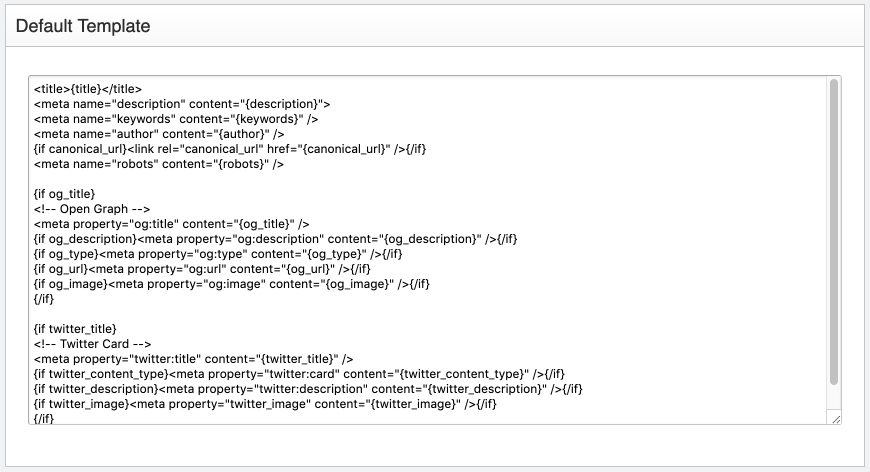
Task: Click the og:type conditional line
Action: [218, 253]
